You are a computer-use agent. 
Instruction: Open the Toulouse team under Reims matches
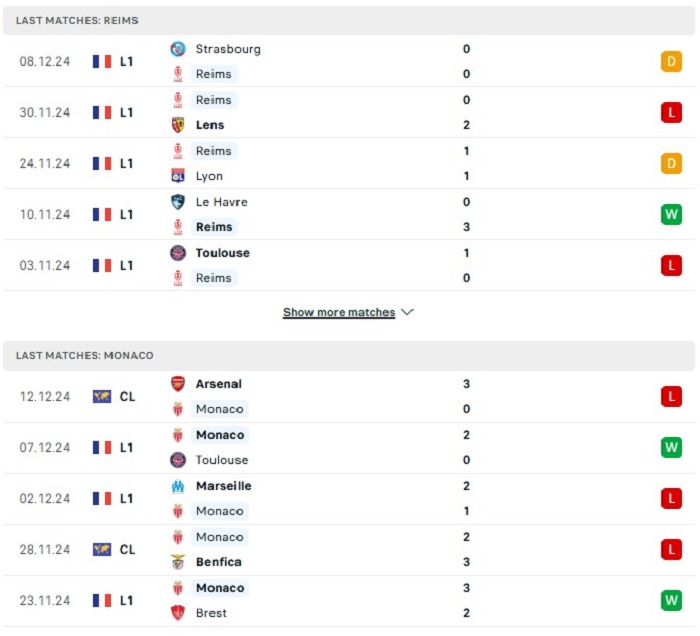[x=222, y=253]
